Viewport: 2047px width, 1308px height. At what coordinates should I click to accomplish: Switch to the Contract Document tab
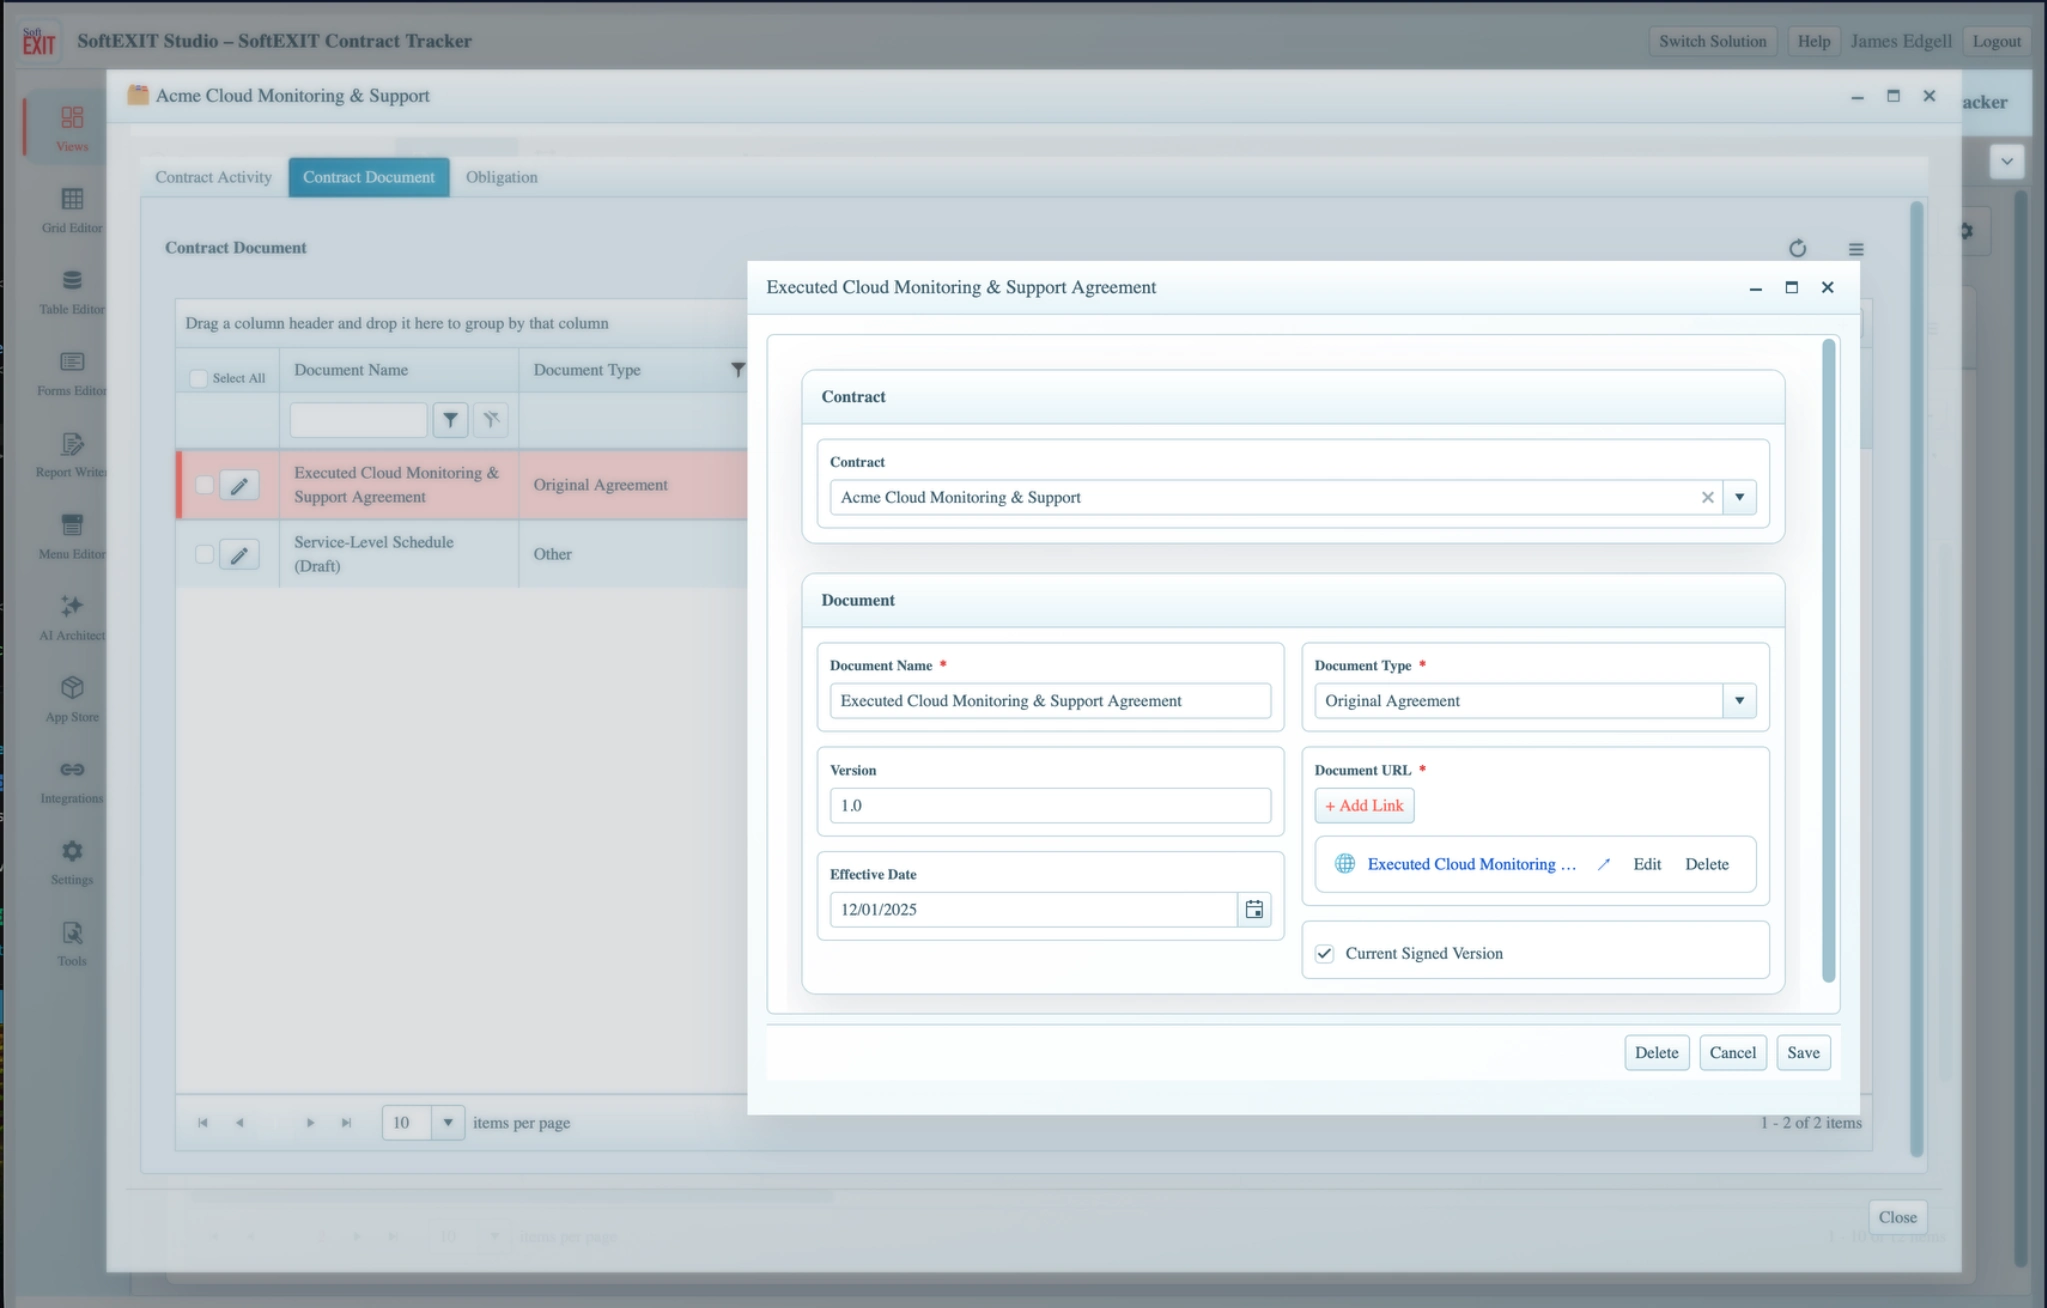(x=369, y=177)
